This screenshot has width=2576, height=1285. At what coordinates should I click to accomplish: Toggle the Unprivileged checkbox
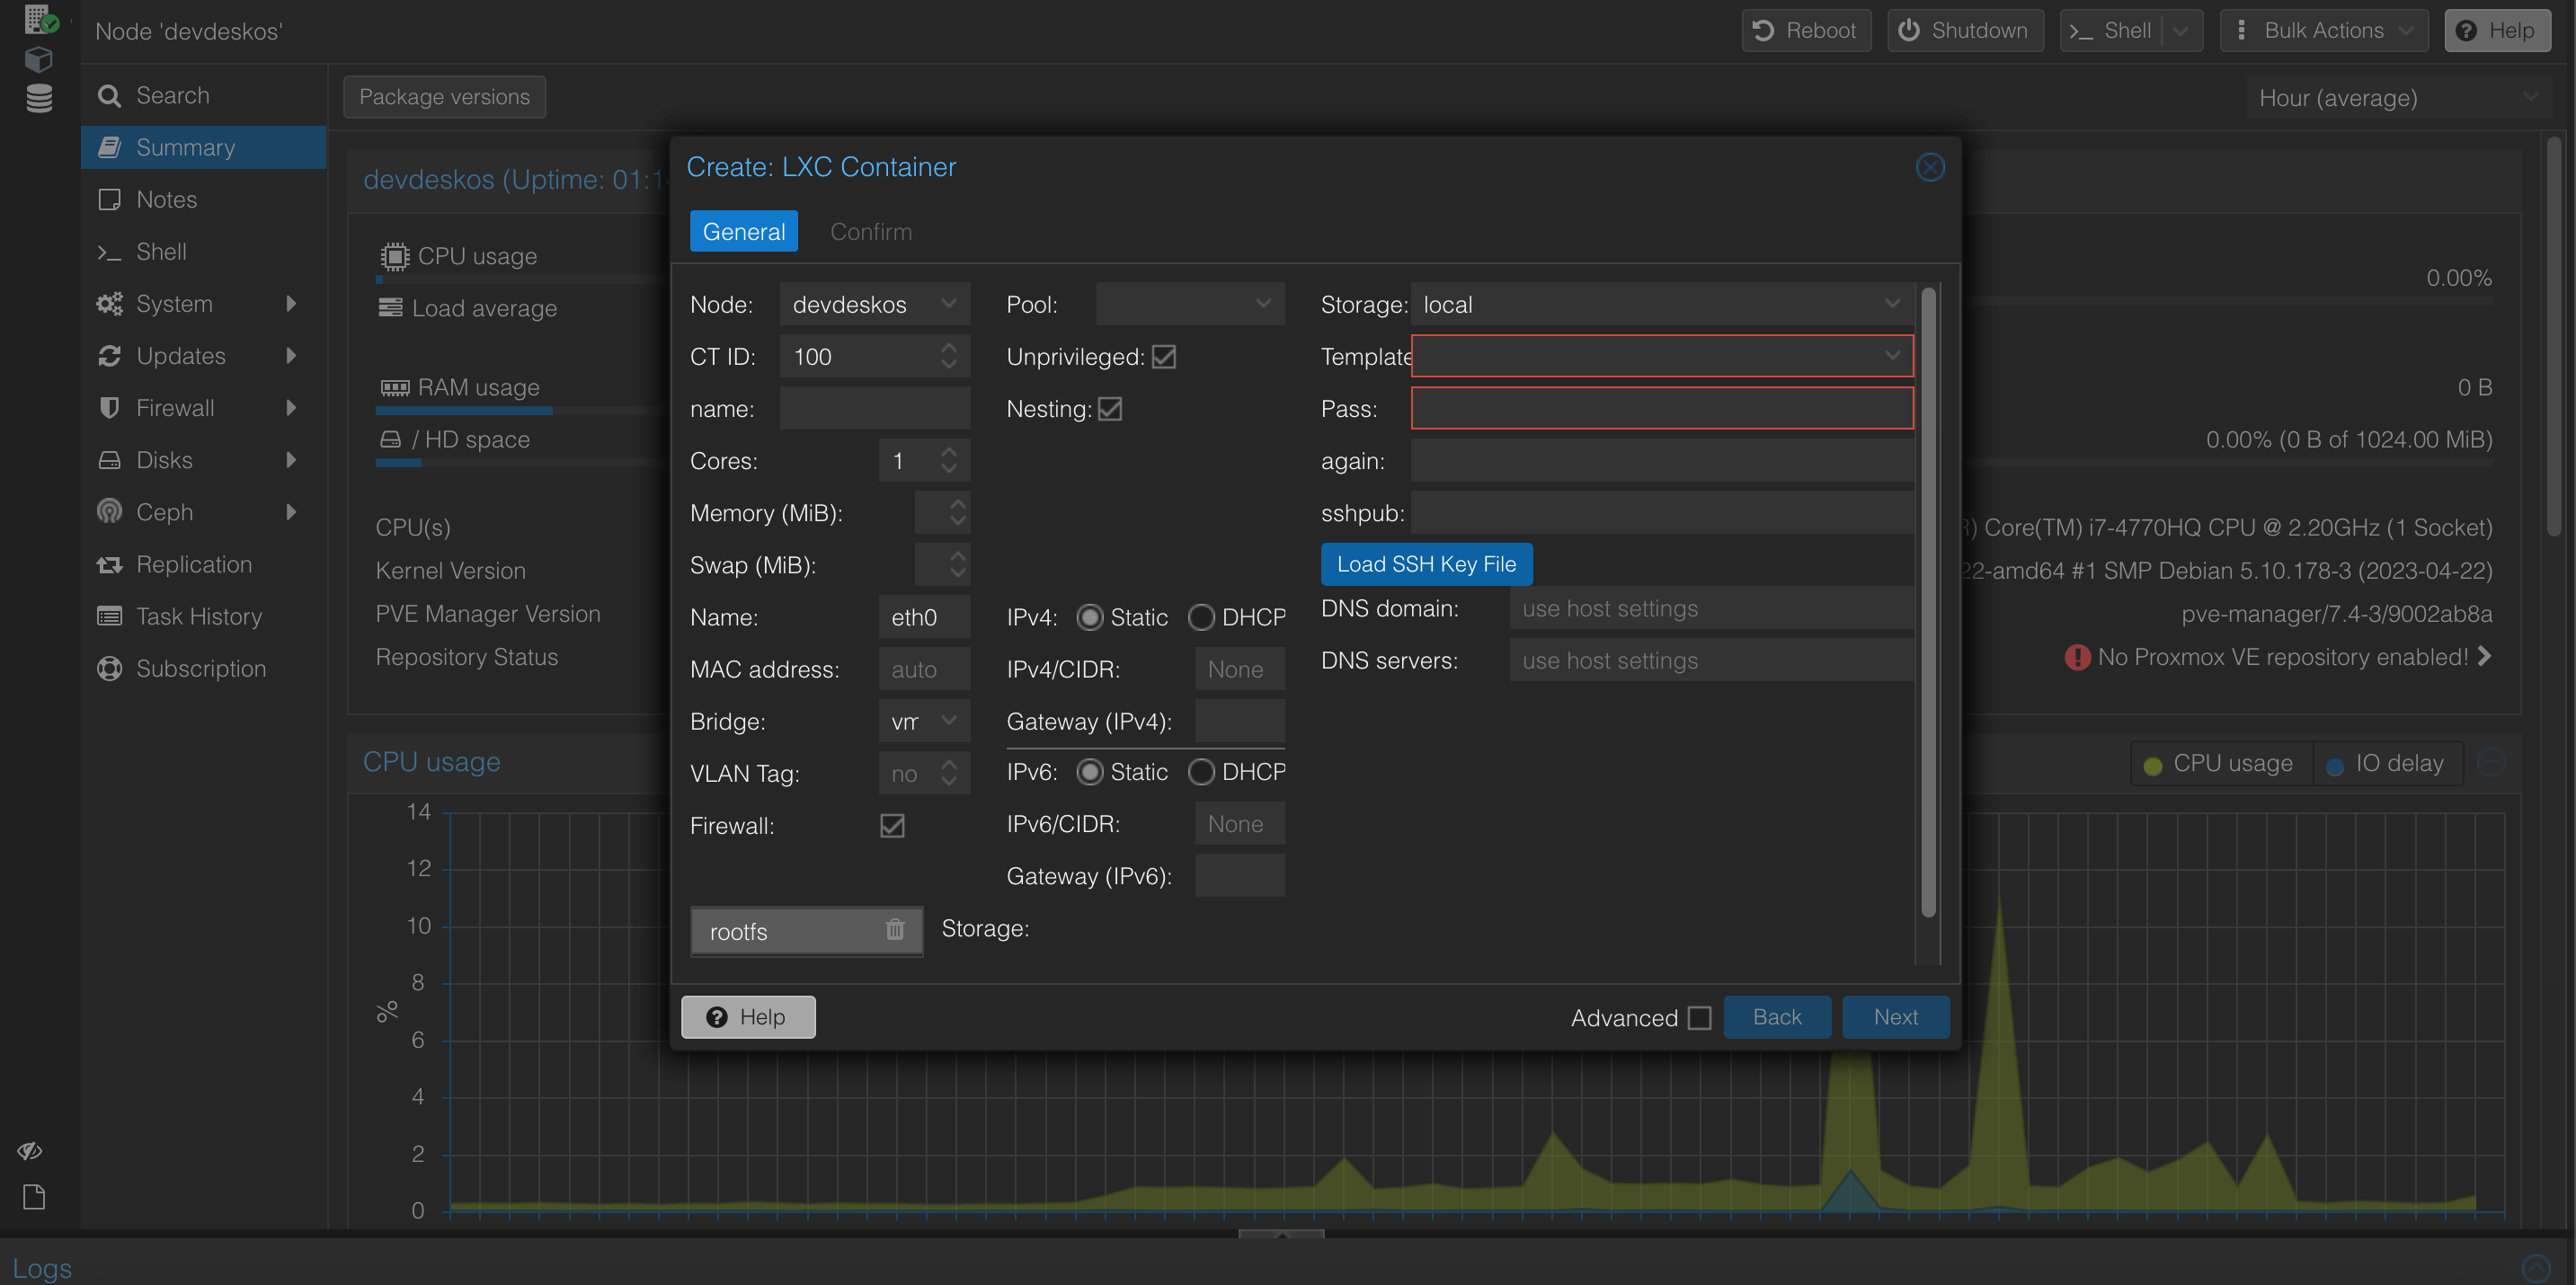pos(1163,357)
